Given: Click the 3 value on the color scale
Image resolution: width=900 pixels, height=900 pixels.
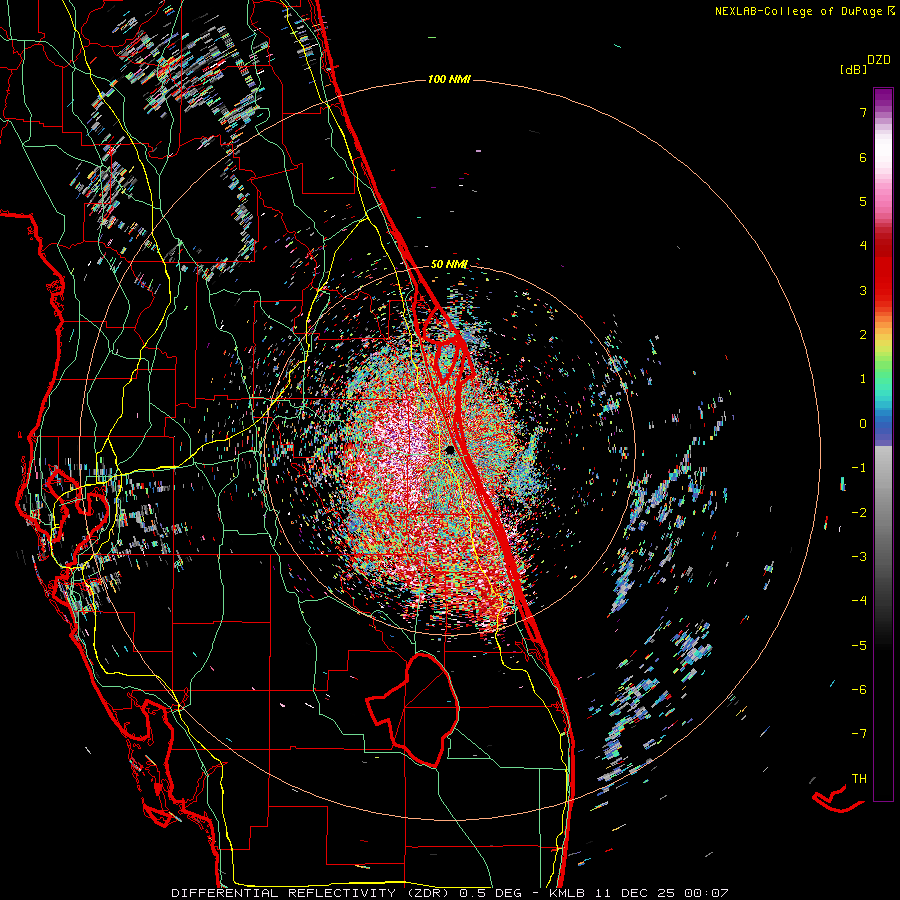Looking at the screenshot, I should [863, 290].
